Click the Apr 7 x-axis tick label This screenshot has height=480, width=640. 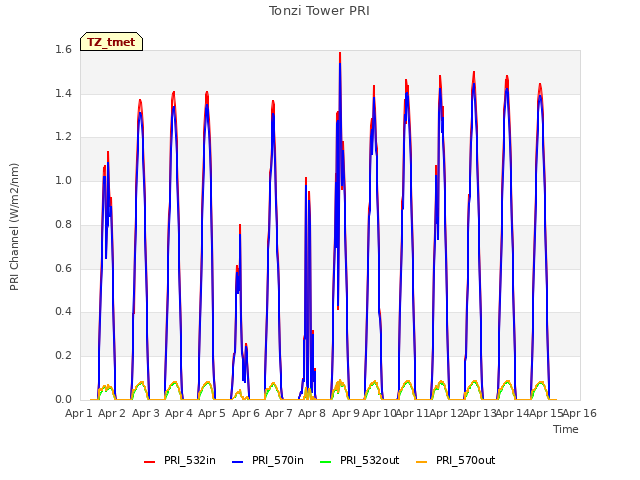pos(279,413)
